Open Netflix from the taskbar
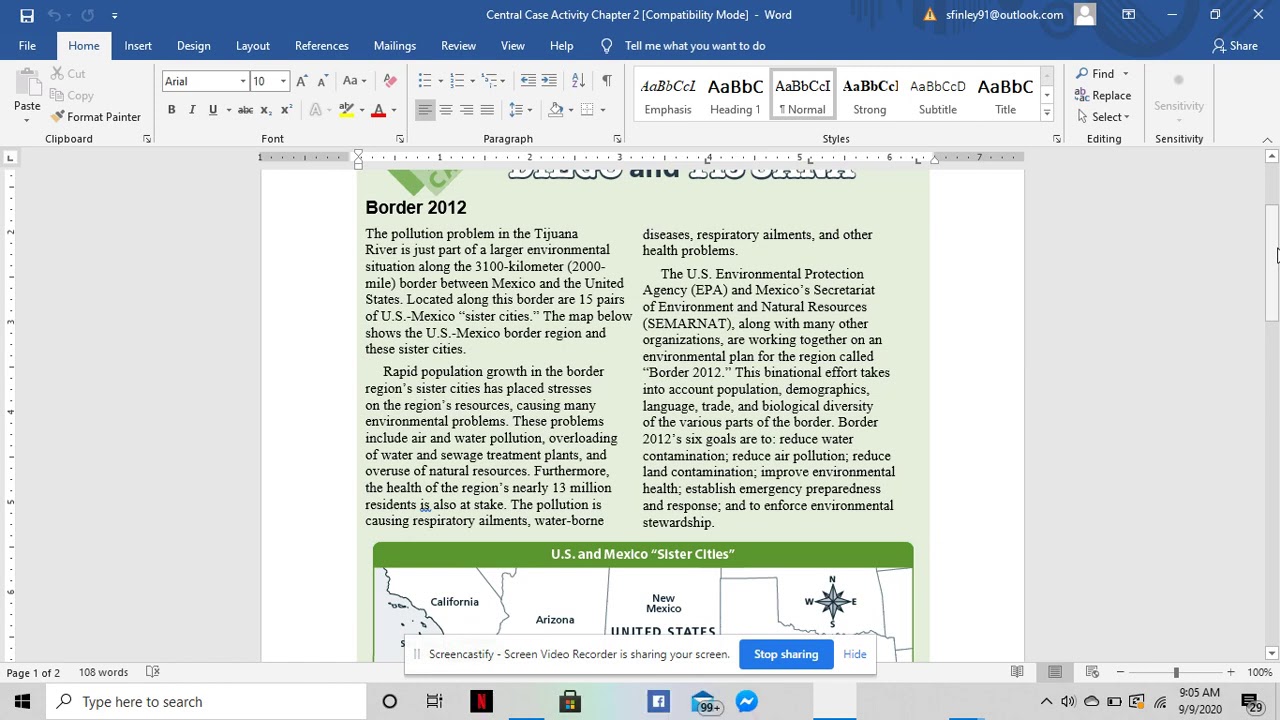The image size is (1280, 720). 481,702
